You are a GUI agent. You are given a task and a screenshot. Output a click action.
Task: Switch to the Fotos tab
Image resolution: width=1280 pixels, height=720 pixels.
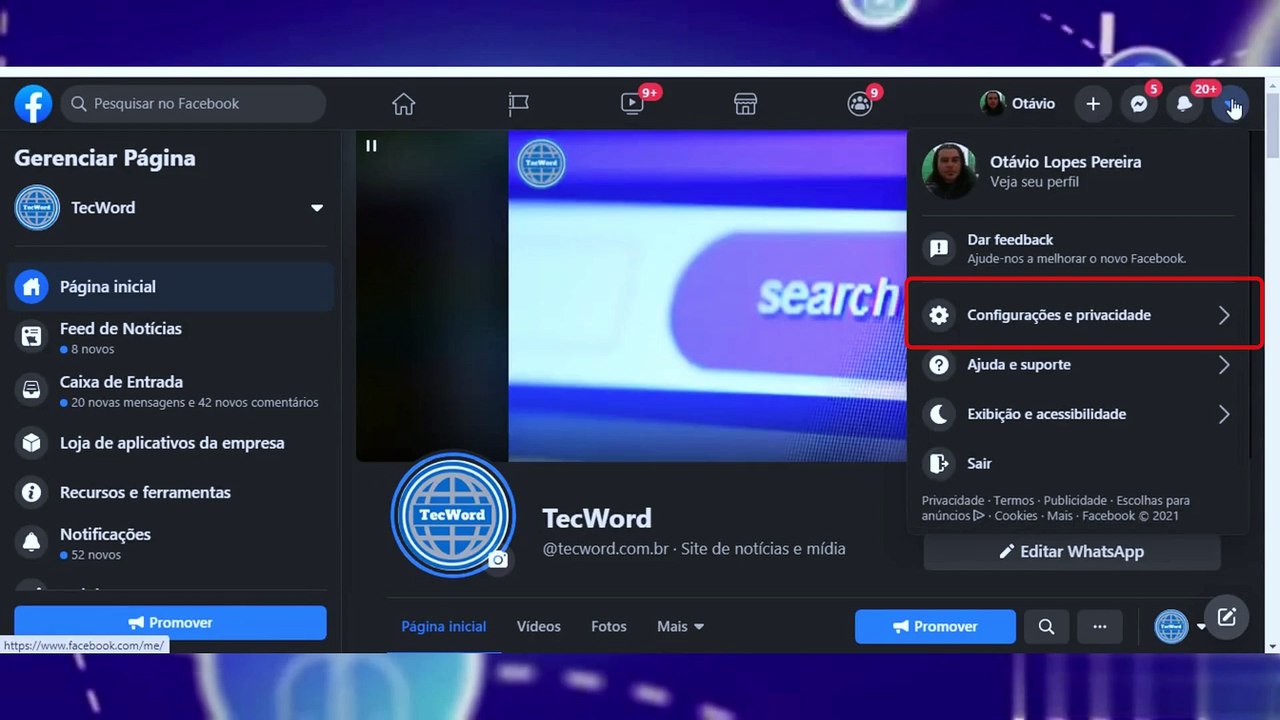[x=609, y=627]
